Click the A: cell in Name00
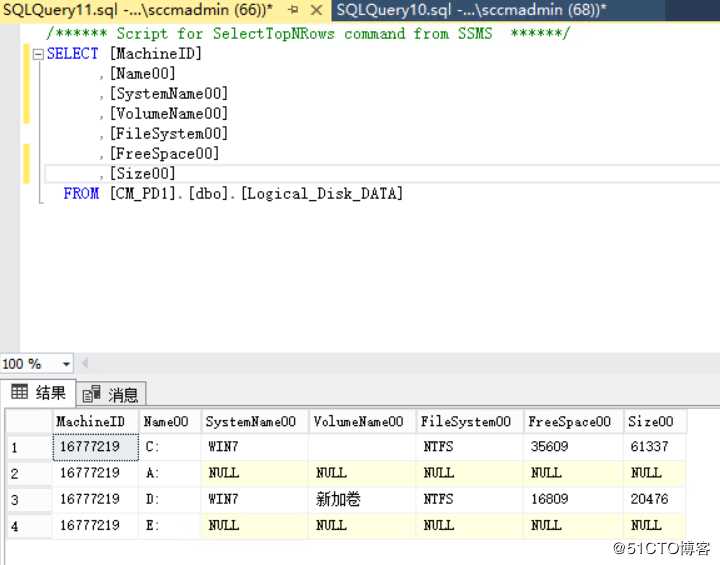The height and width of the screenshot is (565, 720). pyautogui.click(x=170, y=474)
